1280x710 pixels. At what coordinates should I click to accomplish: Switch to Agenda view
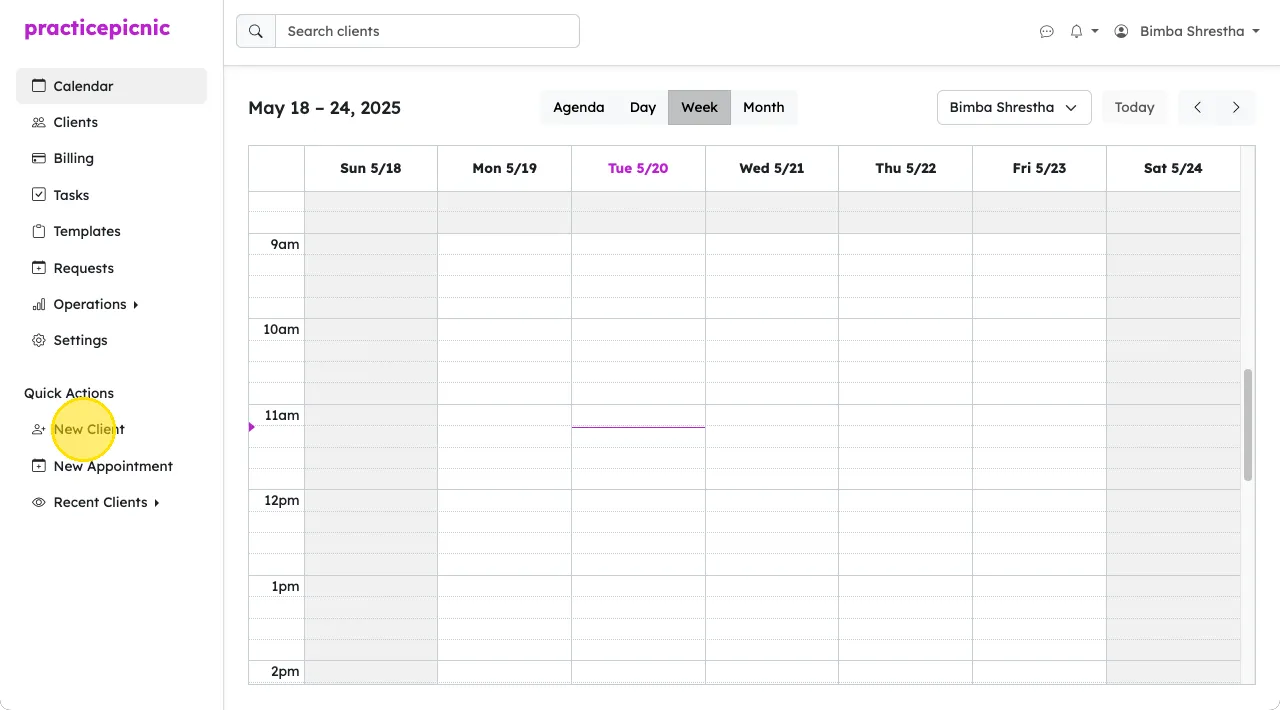tap(578, 107)
